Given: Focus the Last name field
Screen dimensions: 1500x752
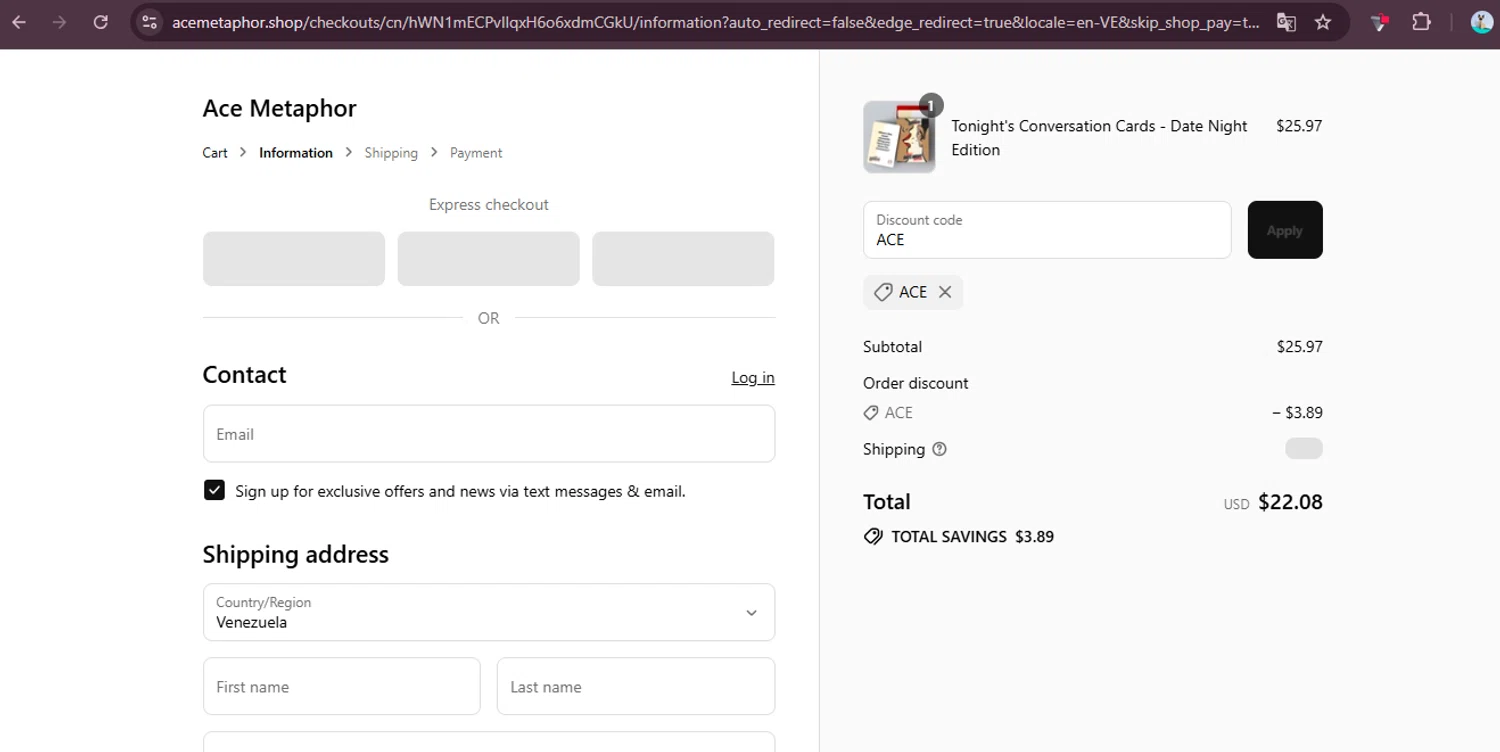Looking at the screenshot, I should click(x=636, y=686).
